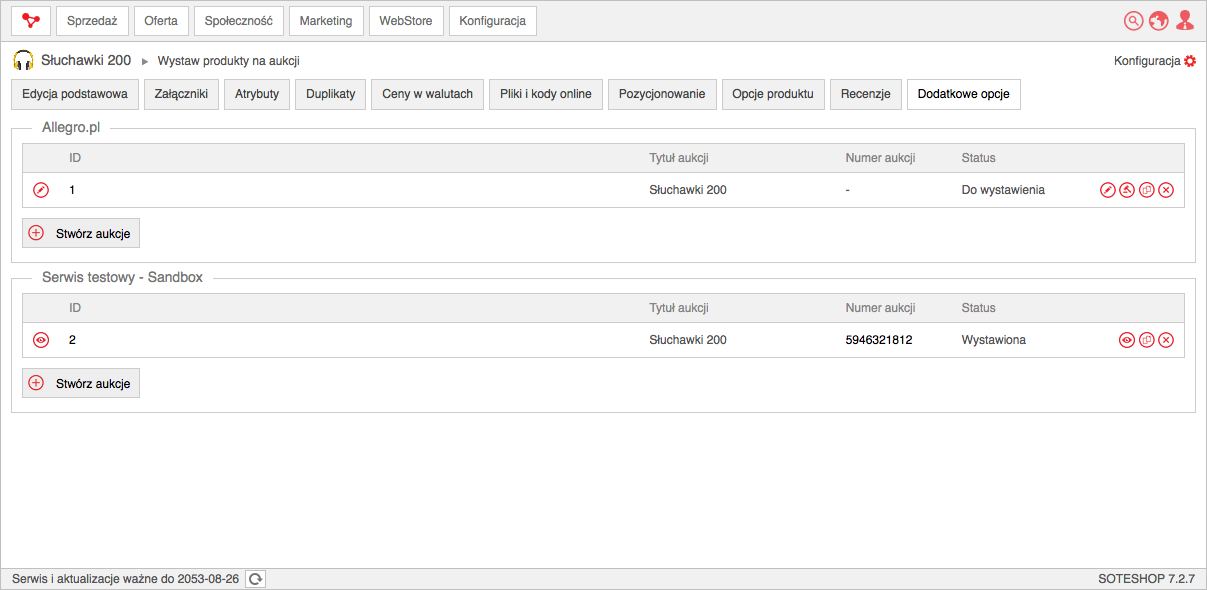Click the Tytuł aukcji header in Allegro.pl table
Viewport: 1207px width, 590px height.
click(680, 158)
